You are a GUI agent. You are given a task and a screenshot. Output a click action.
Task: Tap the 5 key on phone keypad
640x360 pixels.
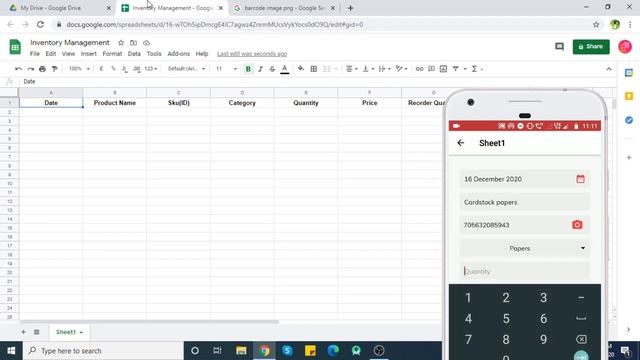pyautogui.click(x=506, y=319)
